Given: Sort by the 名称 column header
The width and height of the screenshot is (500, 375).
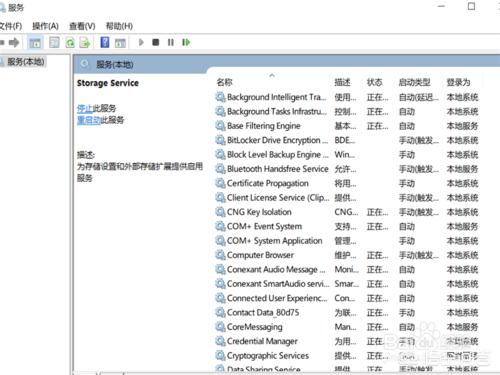Looking at the screenshot, I should 224,82.
